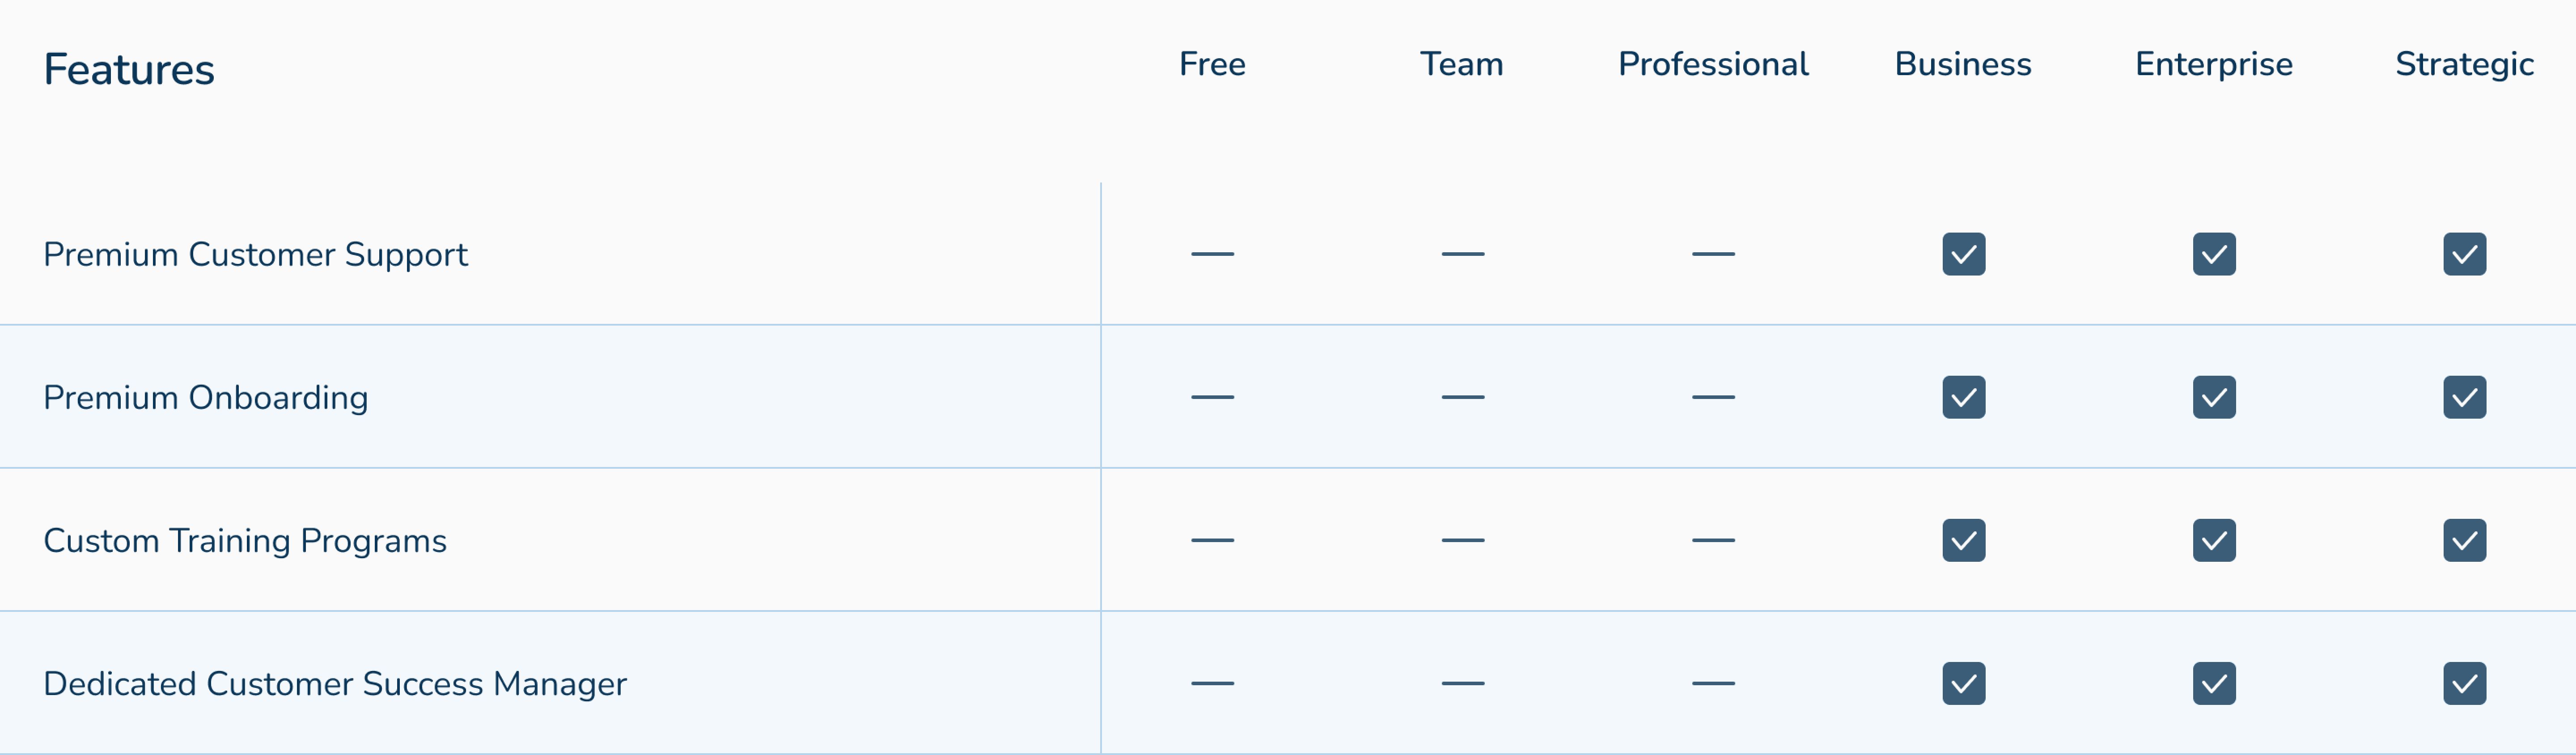Viewport: 2576px width, 755px height.
Task: Click Custom Training Programs checkmark under Business
Action: point(1963,540)
